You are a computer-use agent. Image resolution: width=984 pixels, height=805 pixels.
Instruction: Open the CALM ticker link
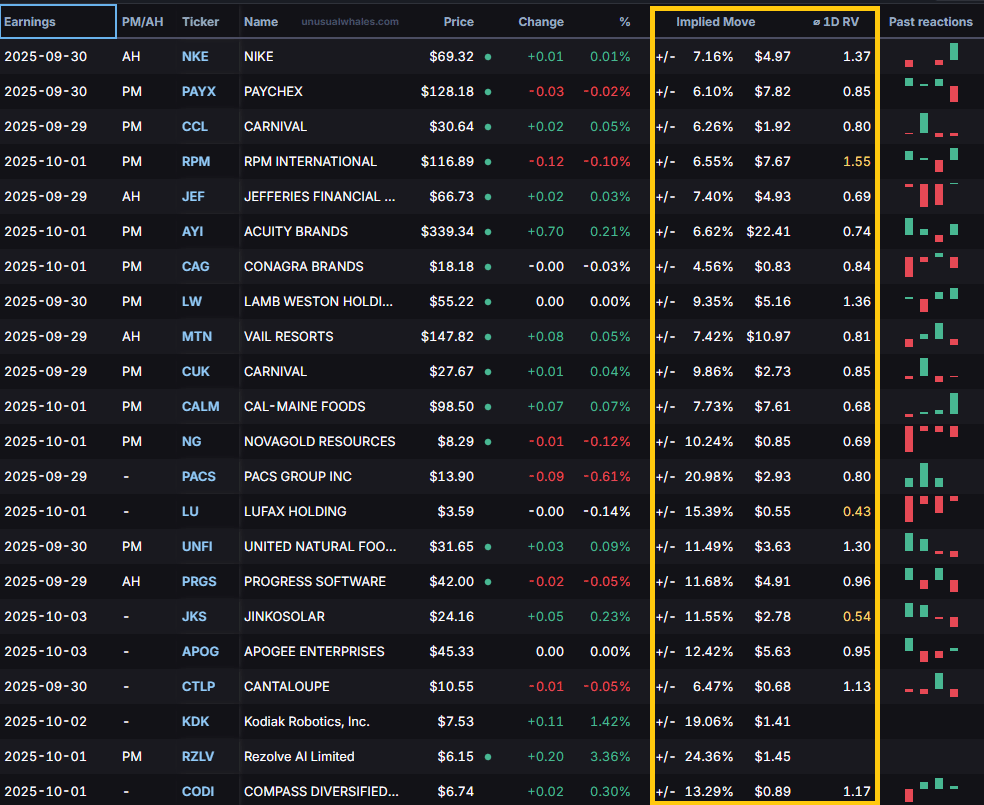pos(200,407)
